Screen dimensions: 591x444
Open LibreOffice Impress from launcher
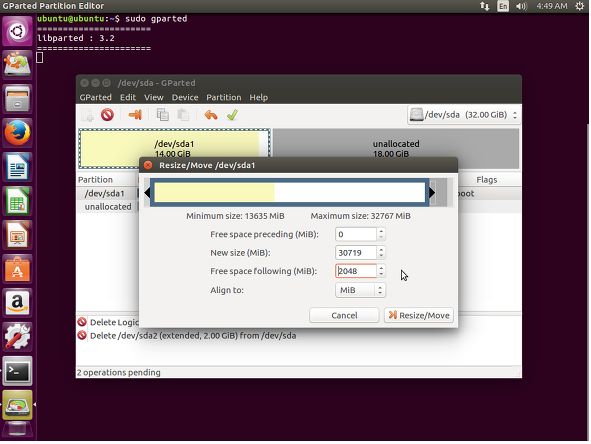point(17,234)
